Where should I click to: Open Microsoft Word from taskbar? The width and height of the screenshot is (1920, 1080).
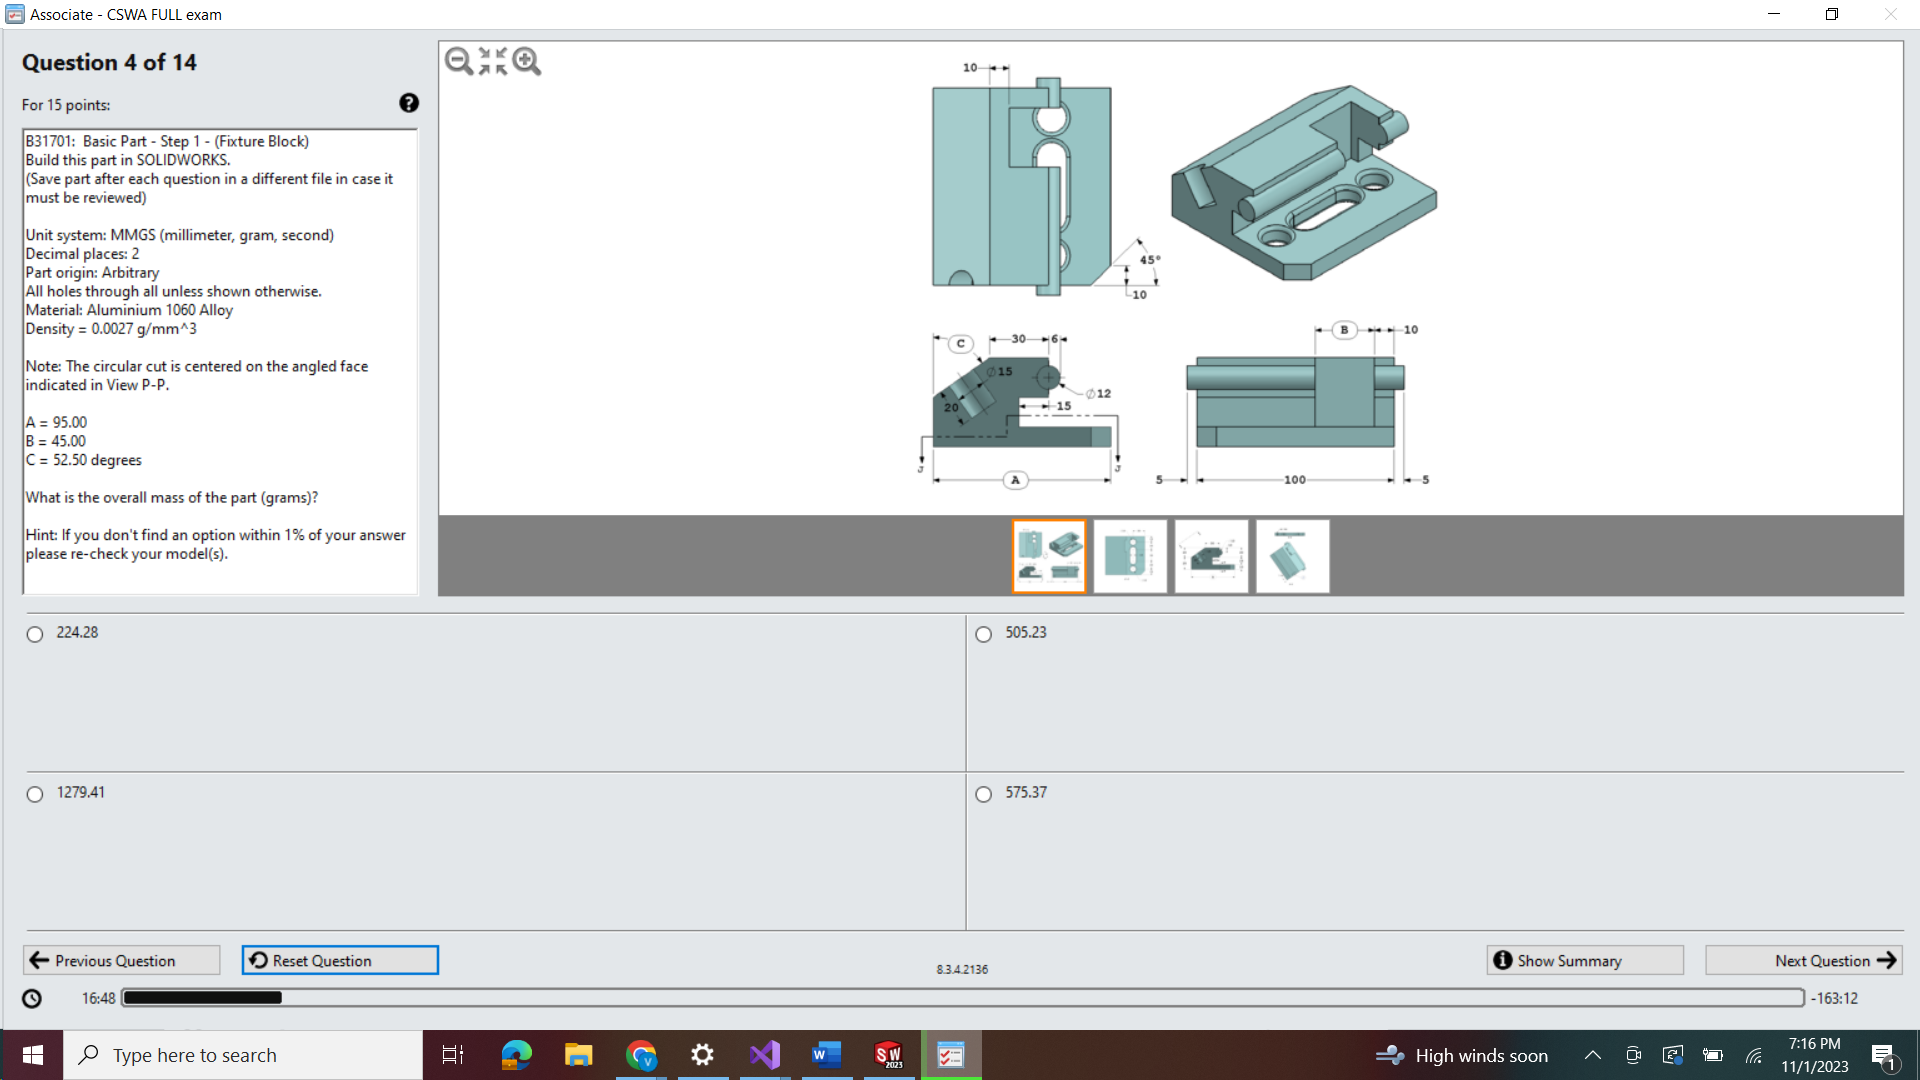[826, 1055]
